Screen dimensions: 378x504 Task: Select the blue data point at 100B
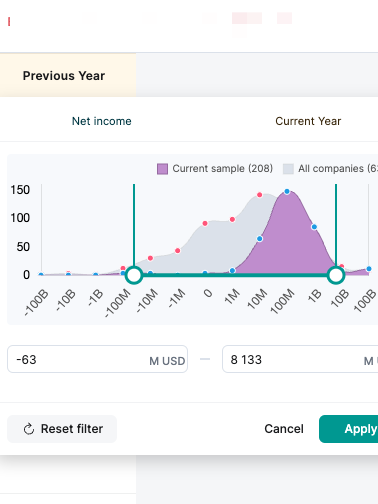coord(369,269)
